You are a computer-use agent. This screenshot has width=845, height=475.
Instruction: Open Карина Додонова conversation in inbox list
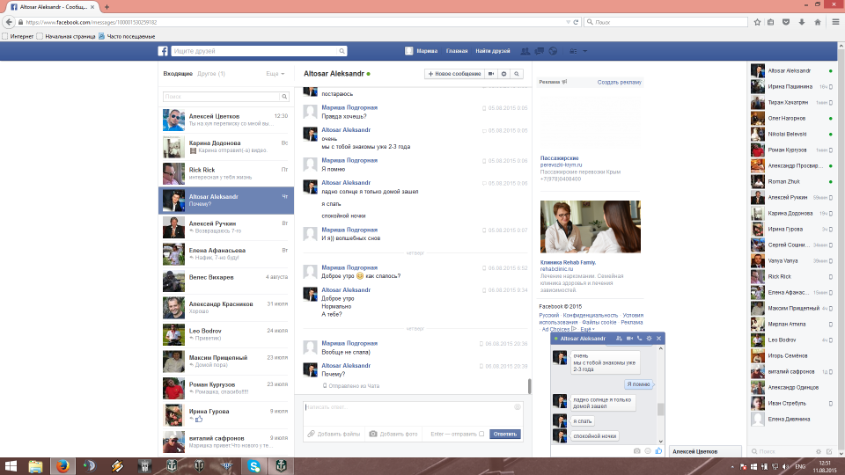(x=226, y=147)
